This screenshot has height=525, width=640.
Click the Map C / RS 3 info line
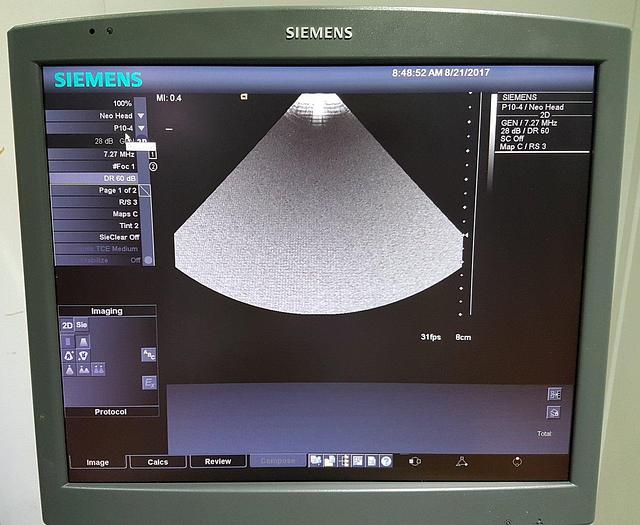pos(523,147)
